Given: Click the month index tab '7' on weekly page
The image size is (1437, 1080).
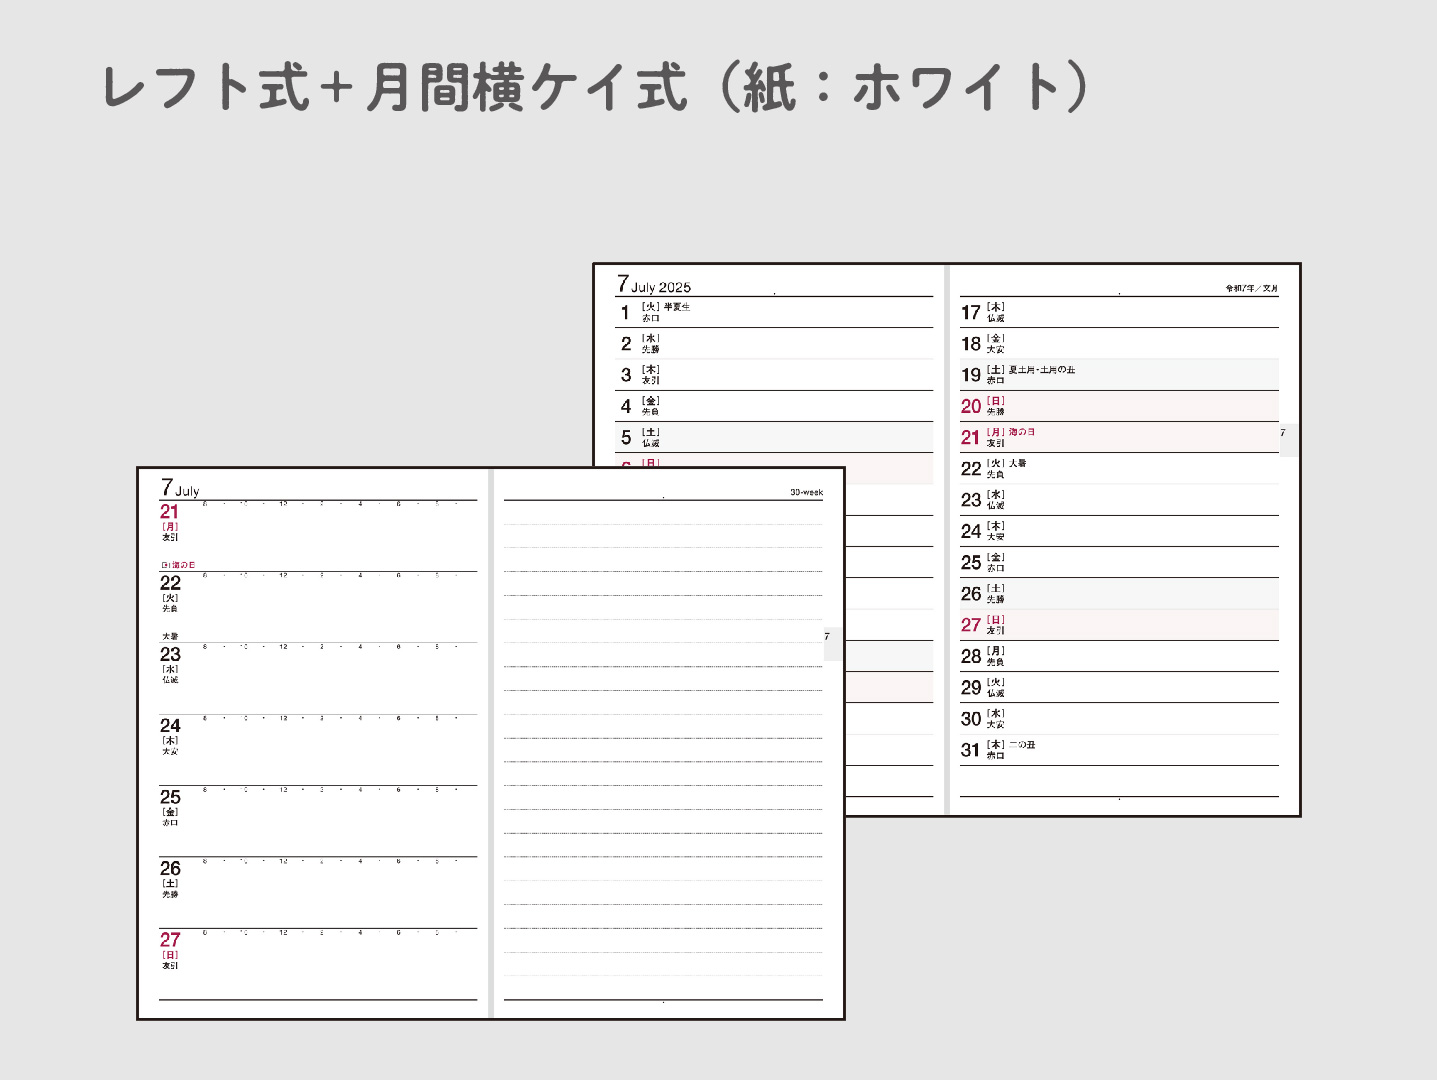Looking at the screenshot, I should coord(832,643).
